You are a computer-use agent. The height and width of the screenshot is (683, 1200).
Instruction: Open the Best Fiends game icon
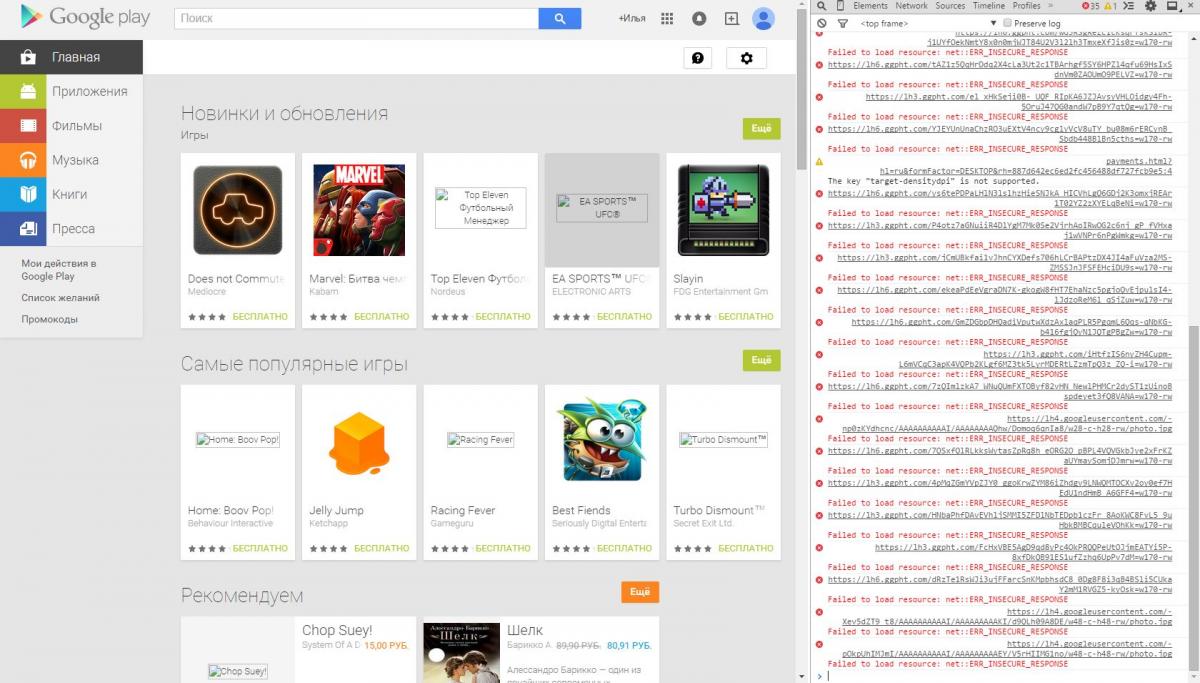[x=602, y=442]
